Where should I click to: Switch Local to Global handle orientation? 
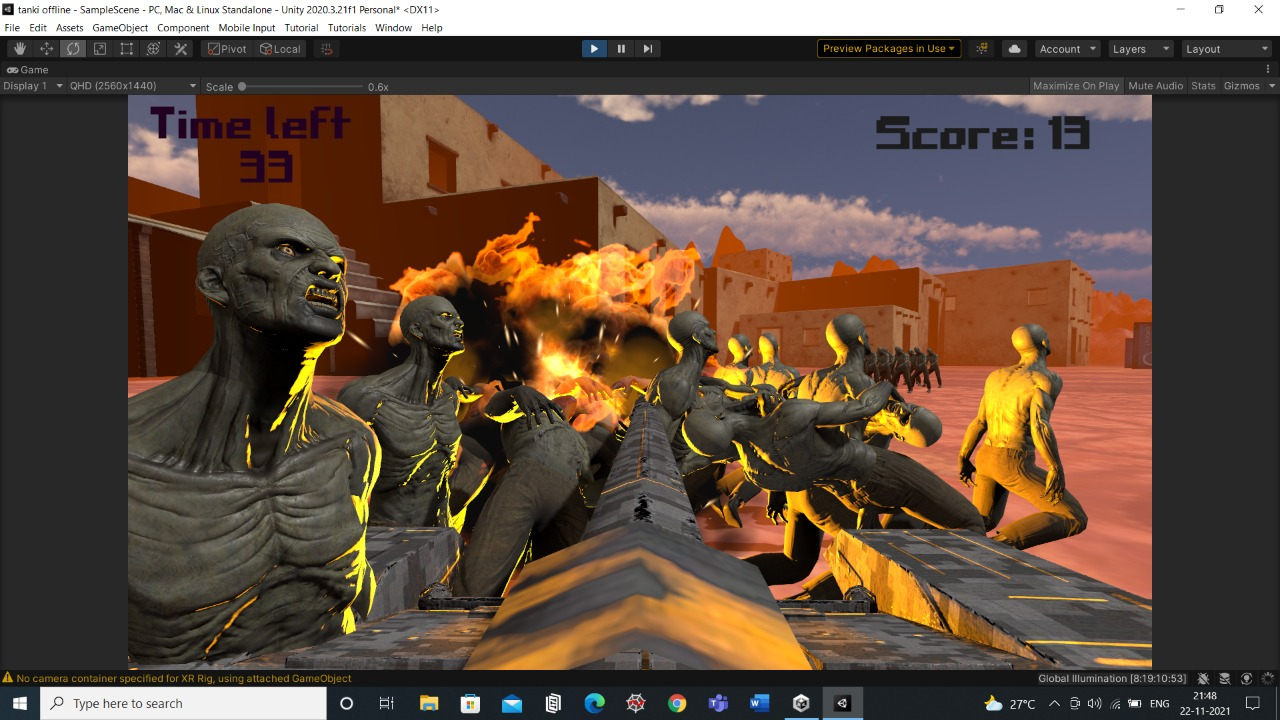(x=280, y=48)
